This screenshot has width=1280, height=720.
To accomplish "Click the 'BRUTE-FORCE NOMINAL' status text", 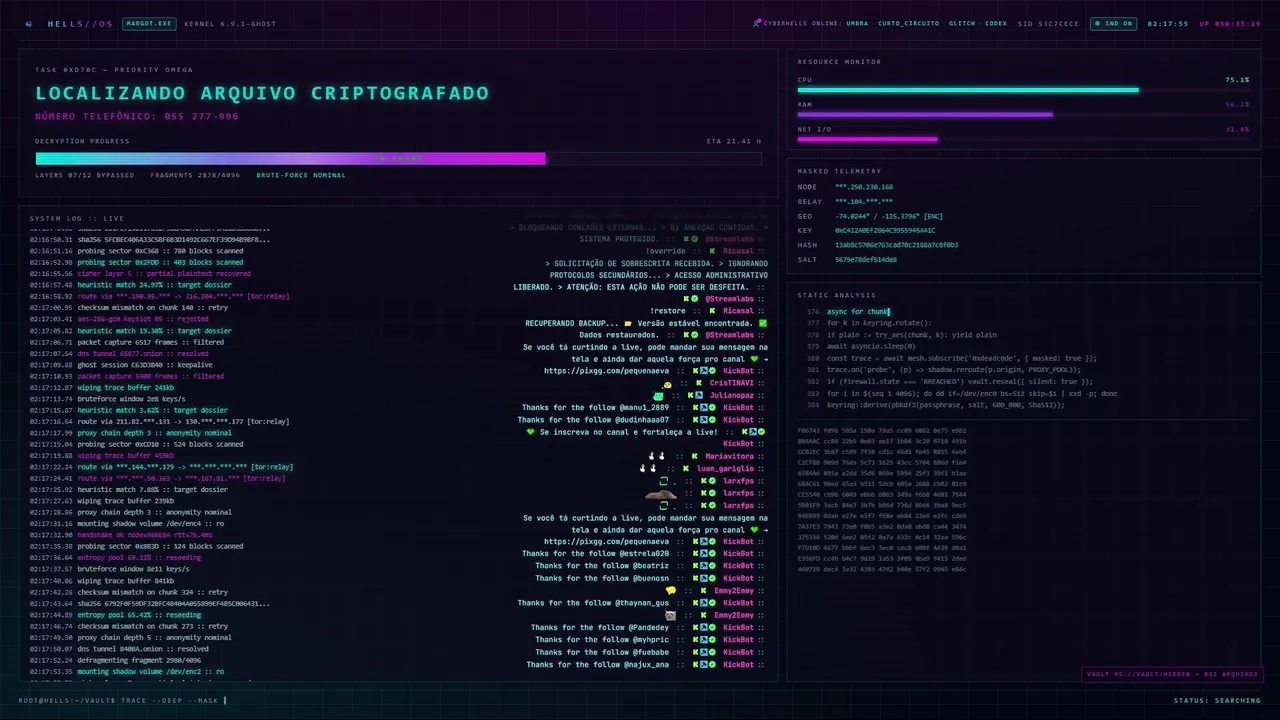I will tap(301, 175).
